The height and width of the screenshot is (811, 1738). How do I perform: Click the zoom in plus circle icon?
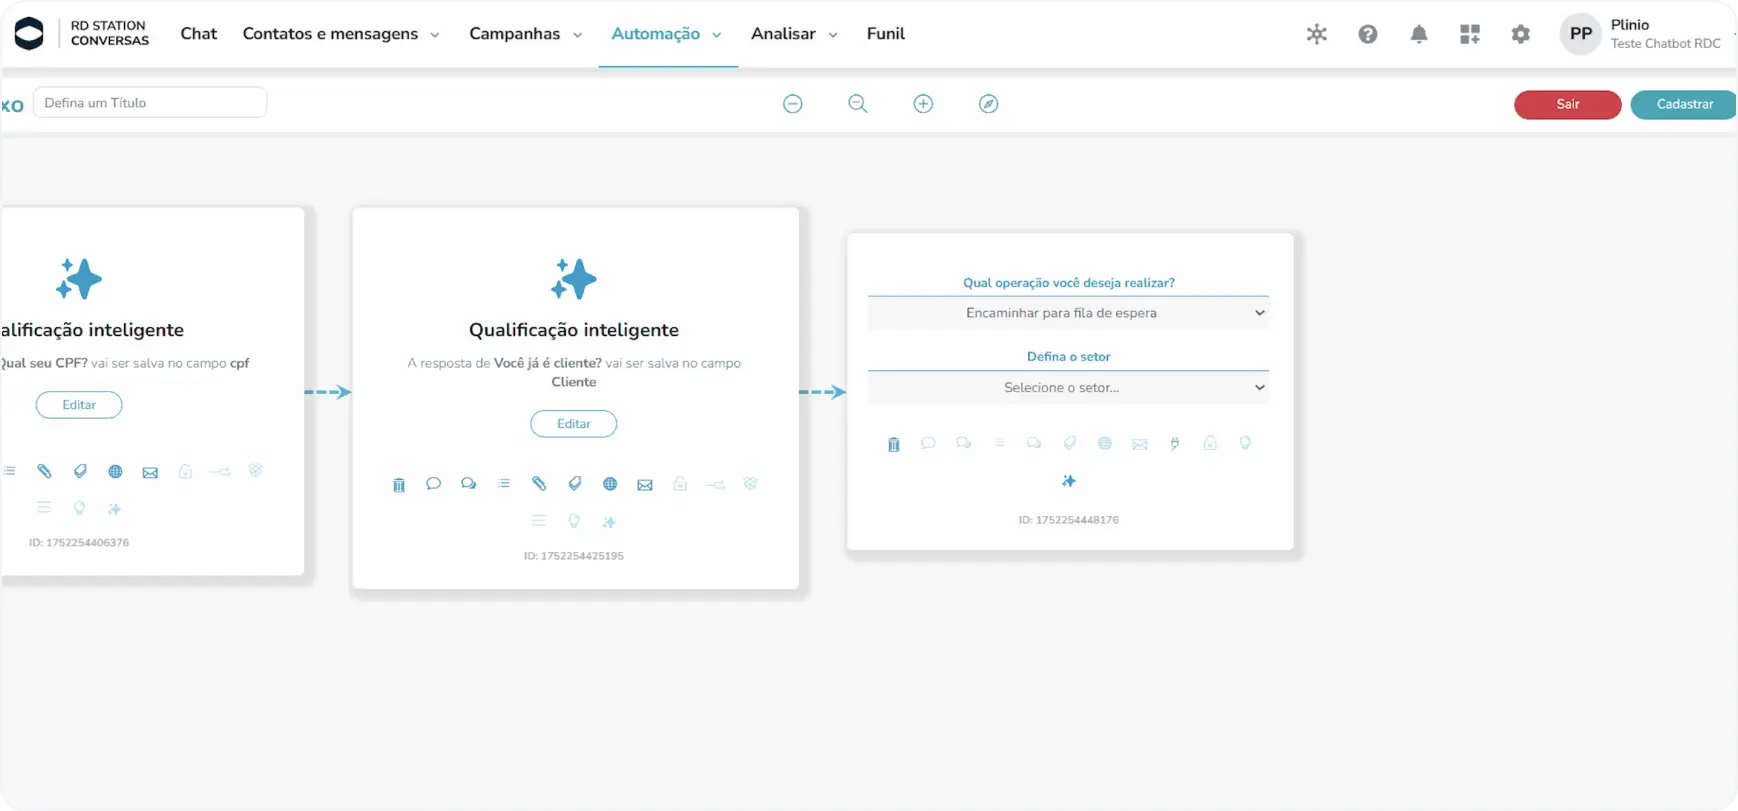click(923, 104)
